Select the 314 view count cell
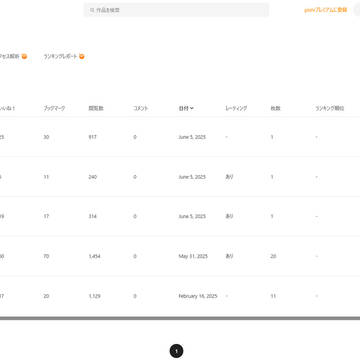This screenshot has width=360, height=360. pos(93,216)
